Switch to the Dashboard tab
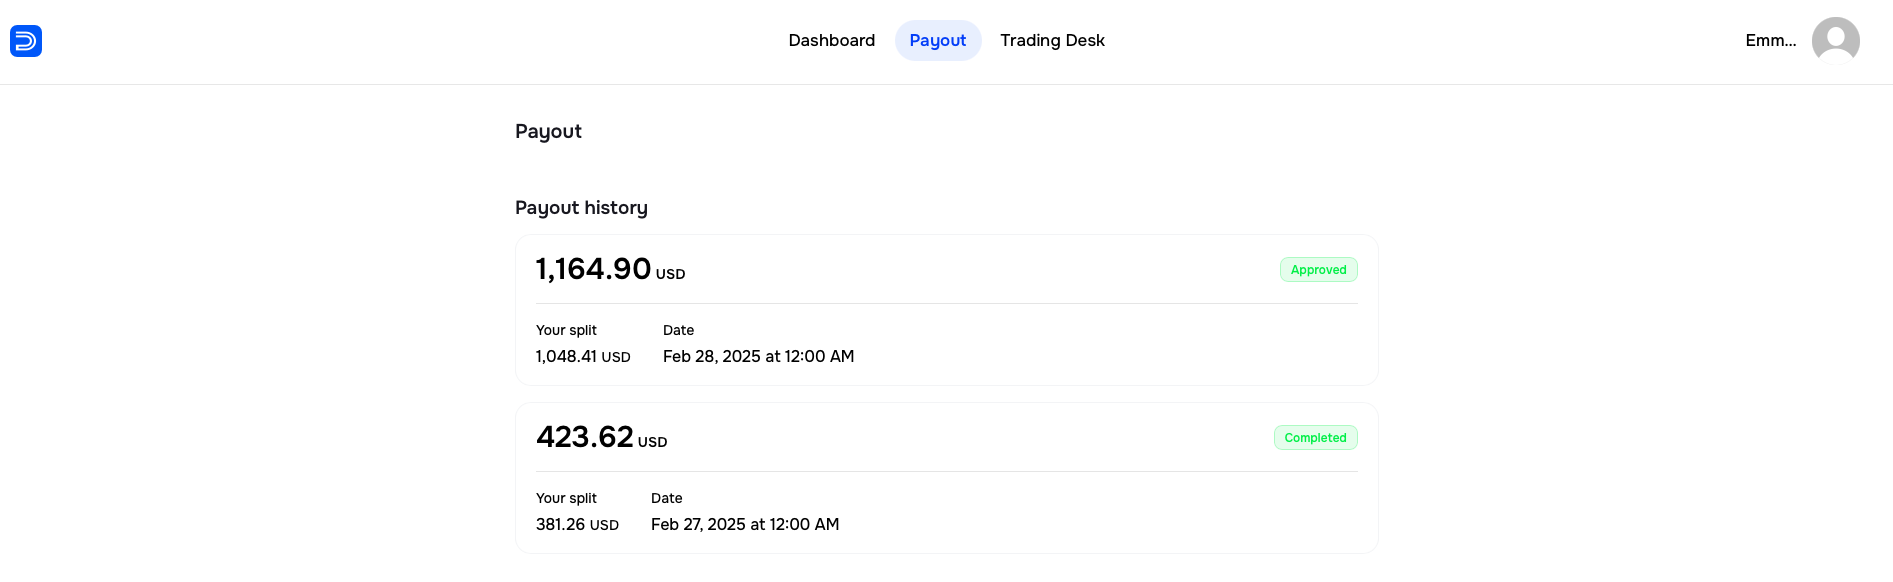The height and width of the screenshot is (582, 1893). coord(832,40)
